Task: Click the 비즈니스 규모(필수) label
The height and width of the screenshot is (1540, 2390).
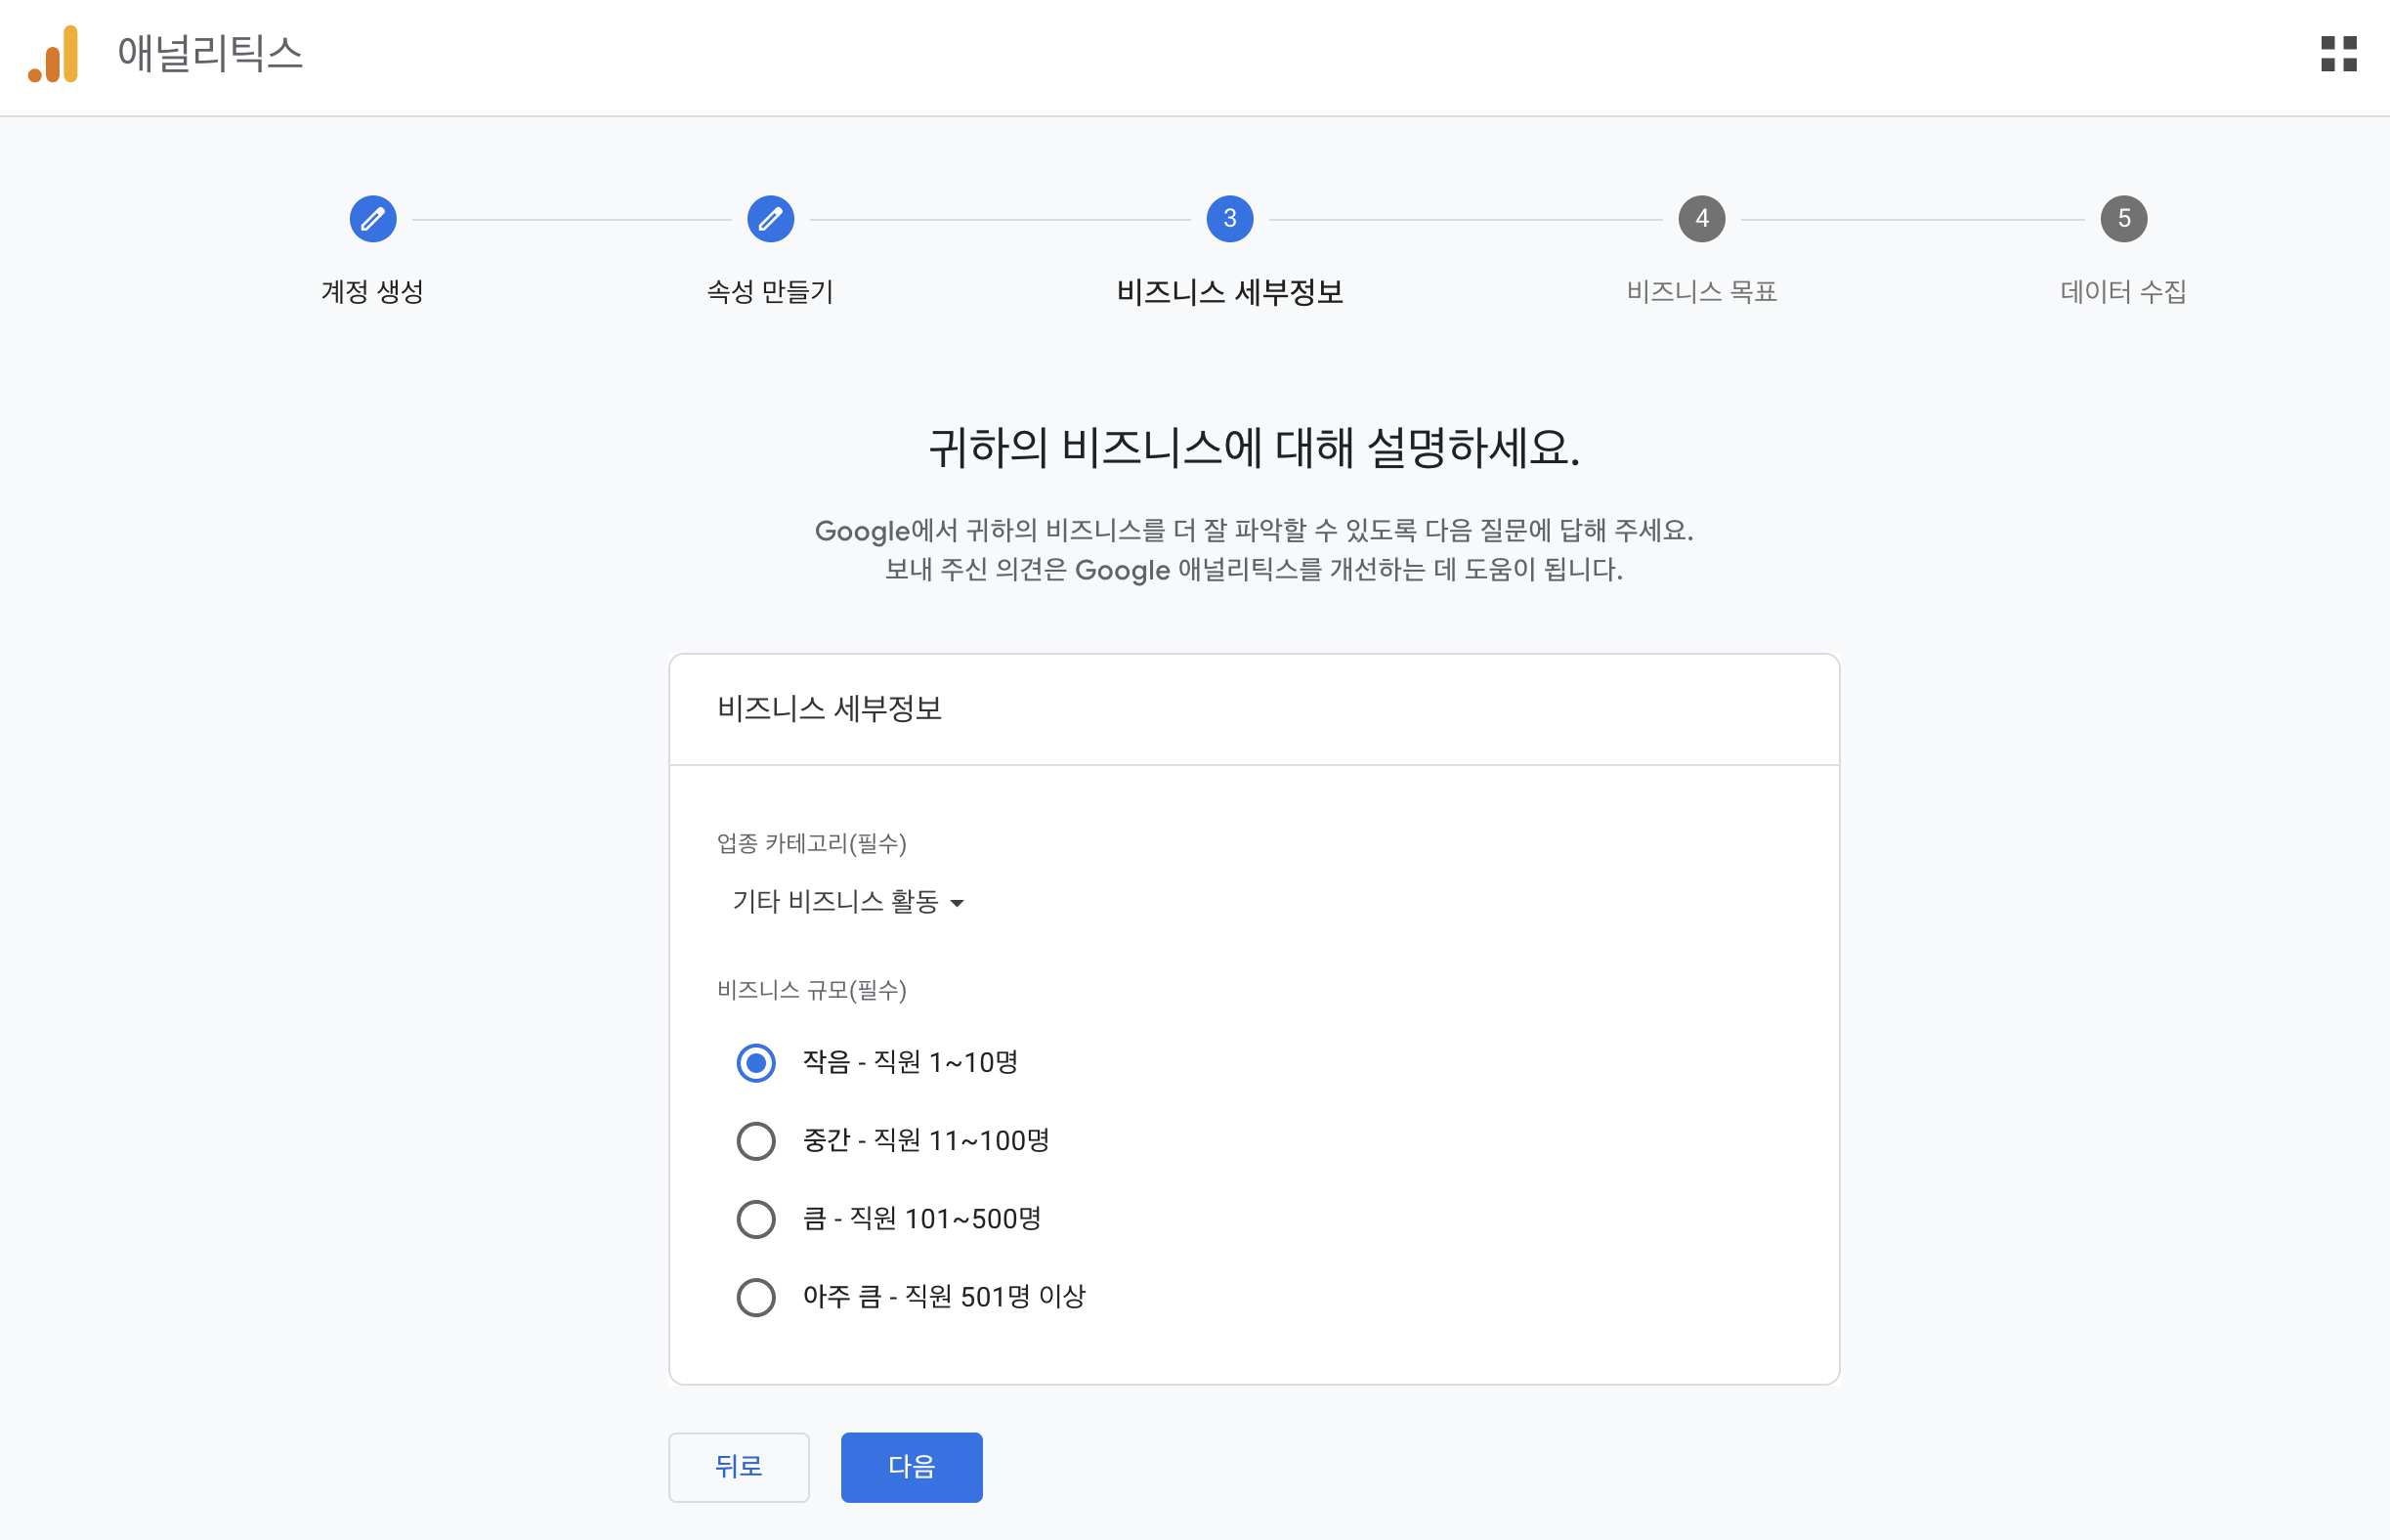Action: pos(811,990)
